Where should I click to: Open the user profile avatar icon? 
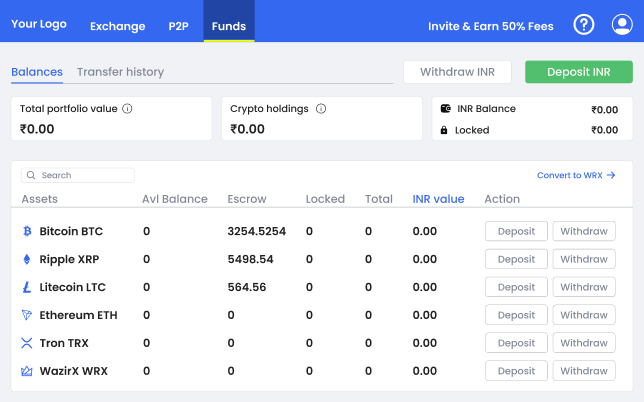(x=622, y=25)
